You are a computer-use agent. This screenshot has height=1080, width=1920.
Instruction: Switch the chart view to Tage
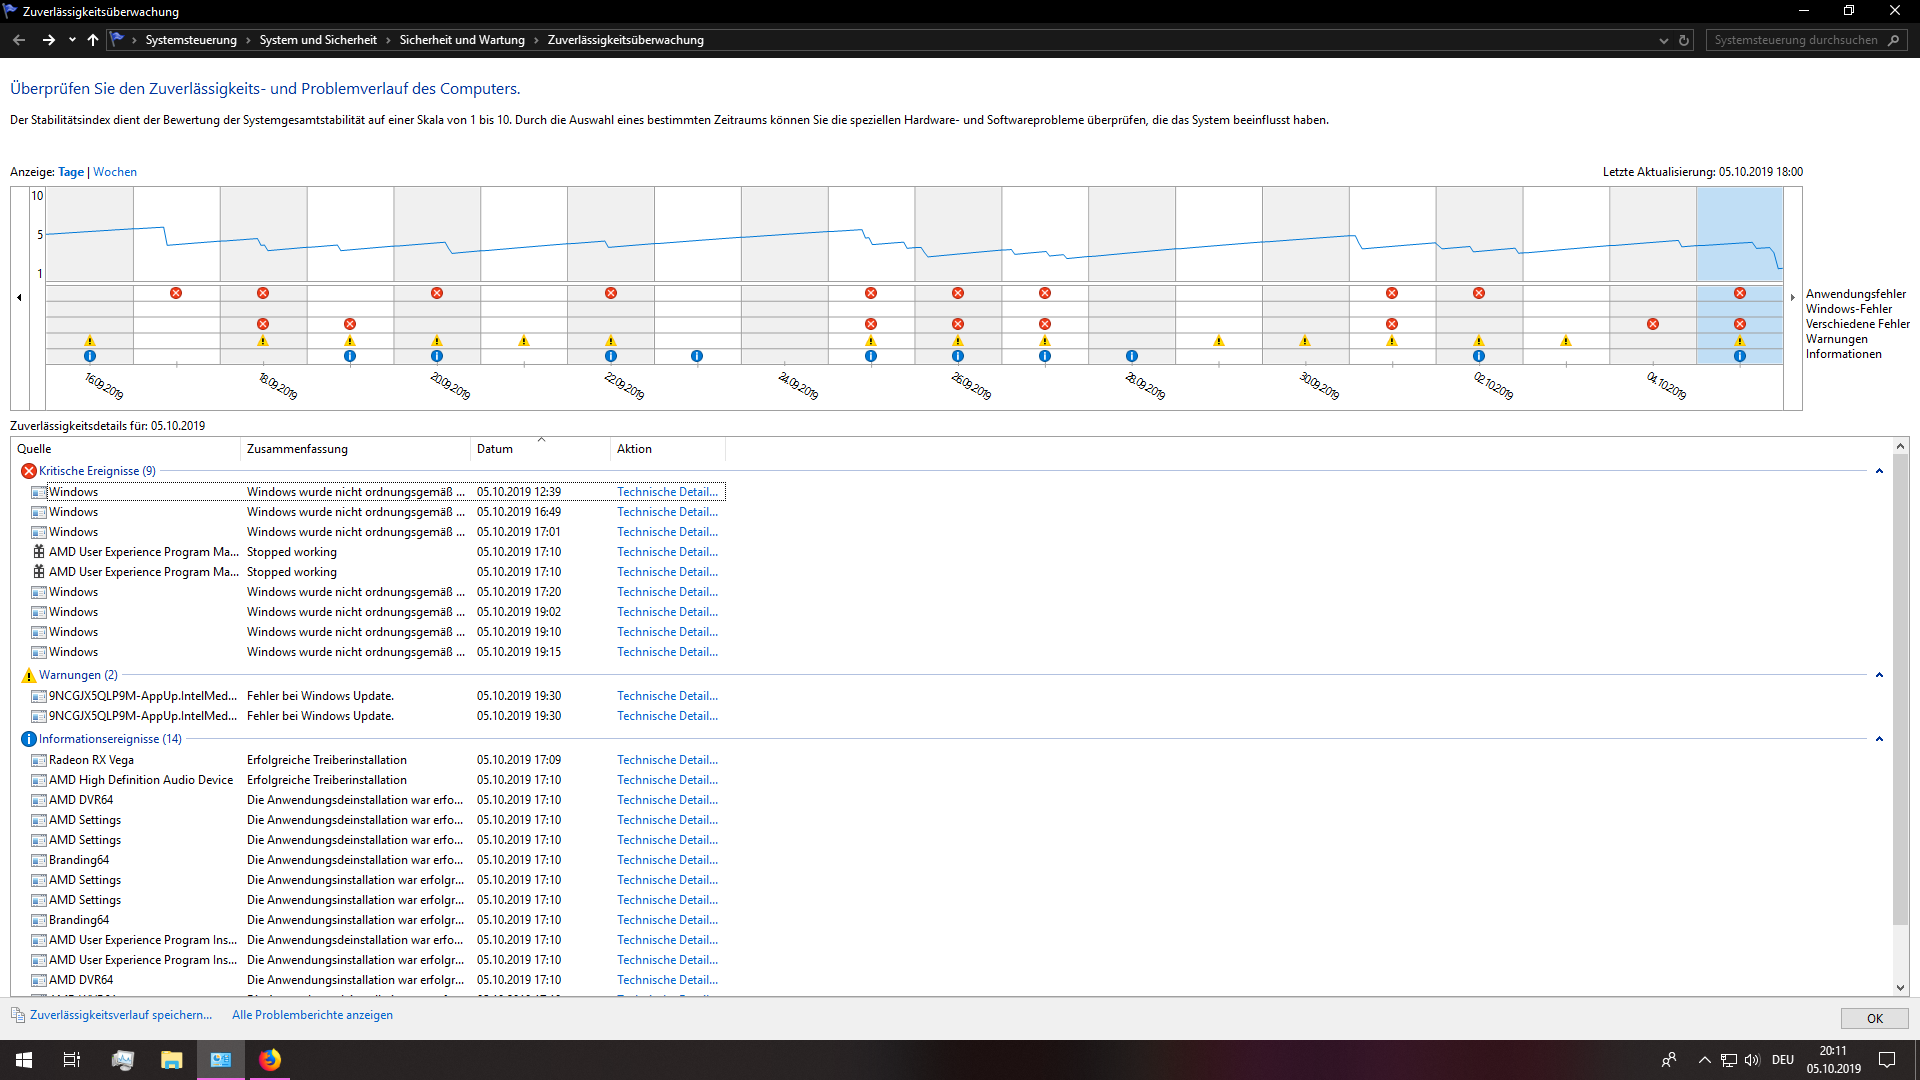pos(71,172)
